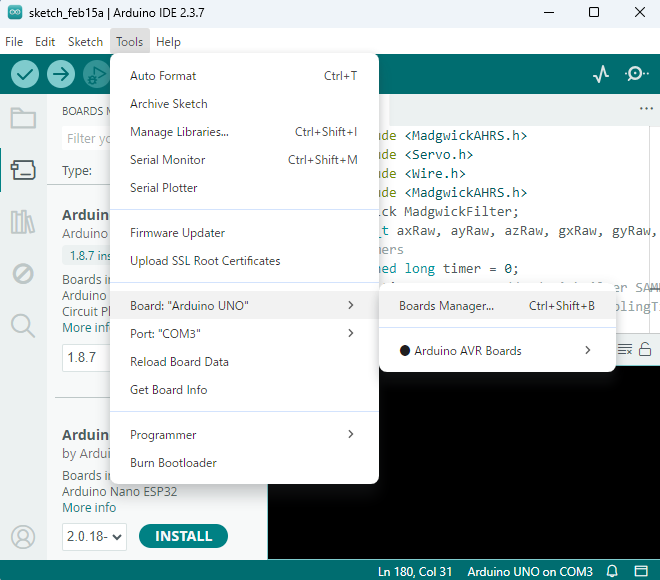
Task: Click the Verify checkmark button
Action: click(25, 74)
